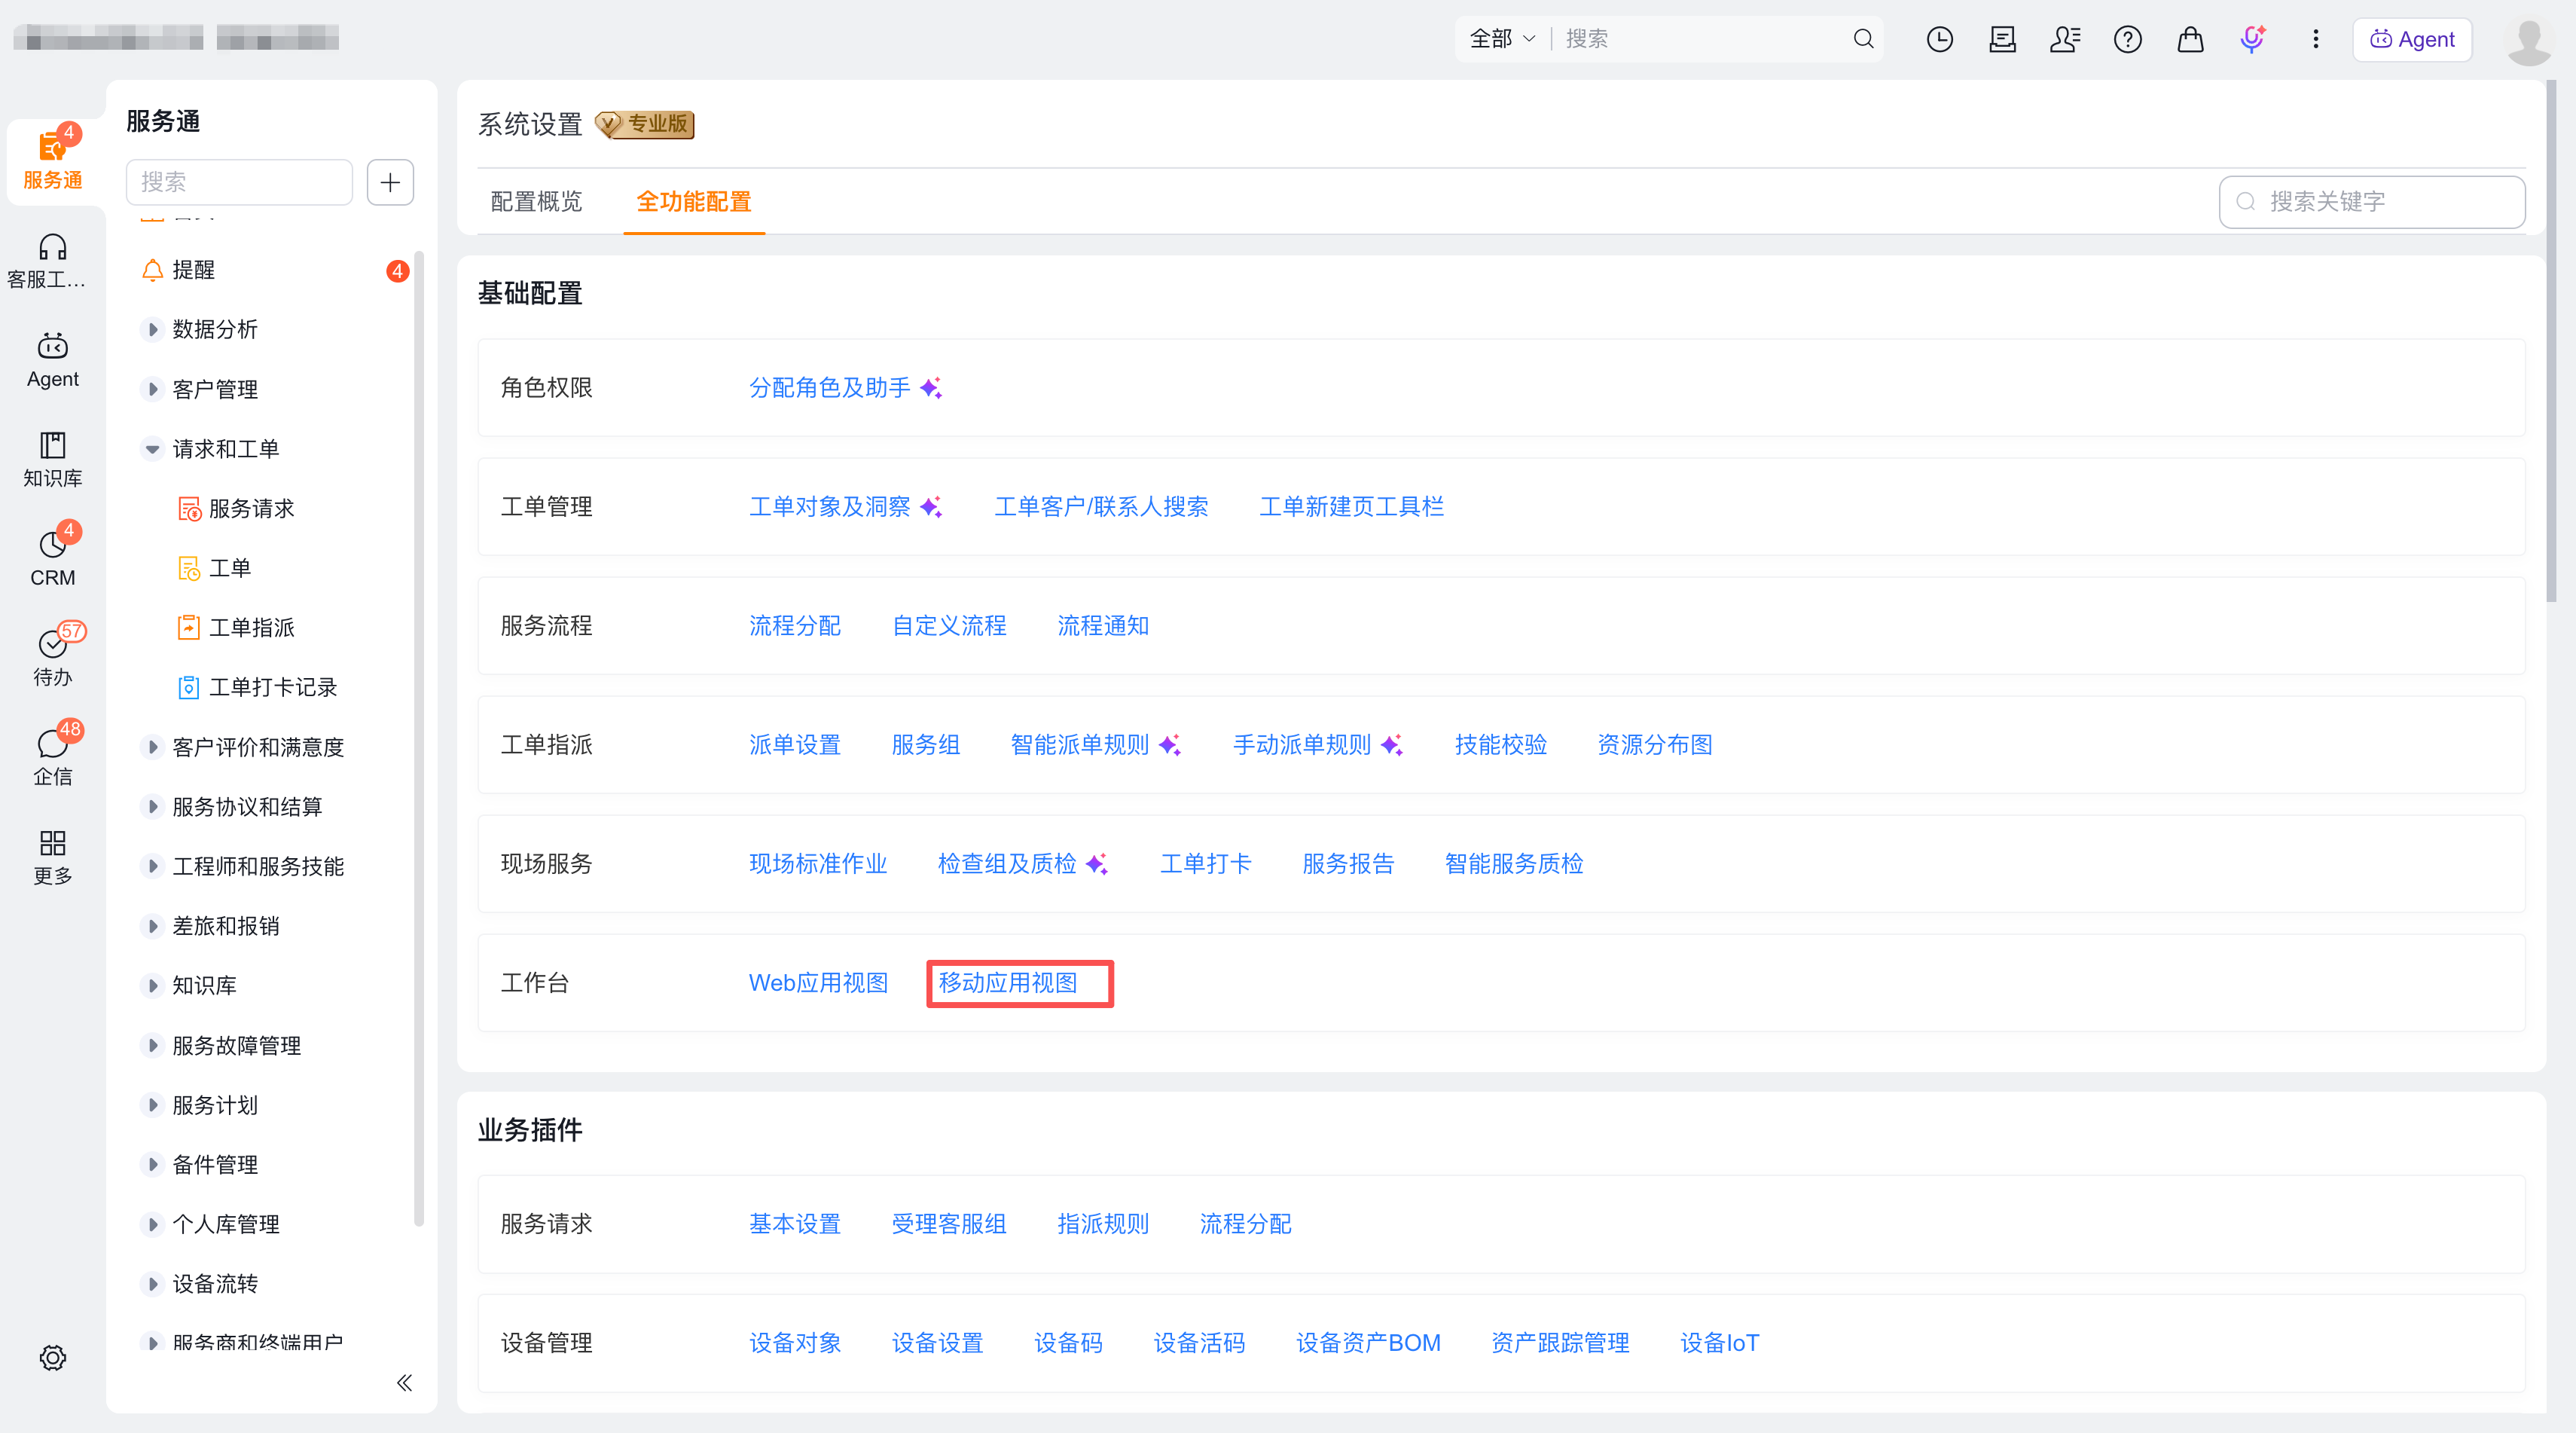Screen dimensions: 2576x1433
Task: Open the 移动应用视图 link
Action: [1007, 983]
